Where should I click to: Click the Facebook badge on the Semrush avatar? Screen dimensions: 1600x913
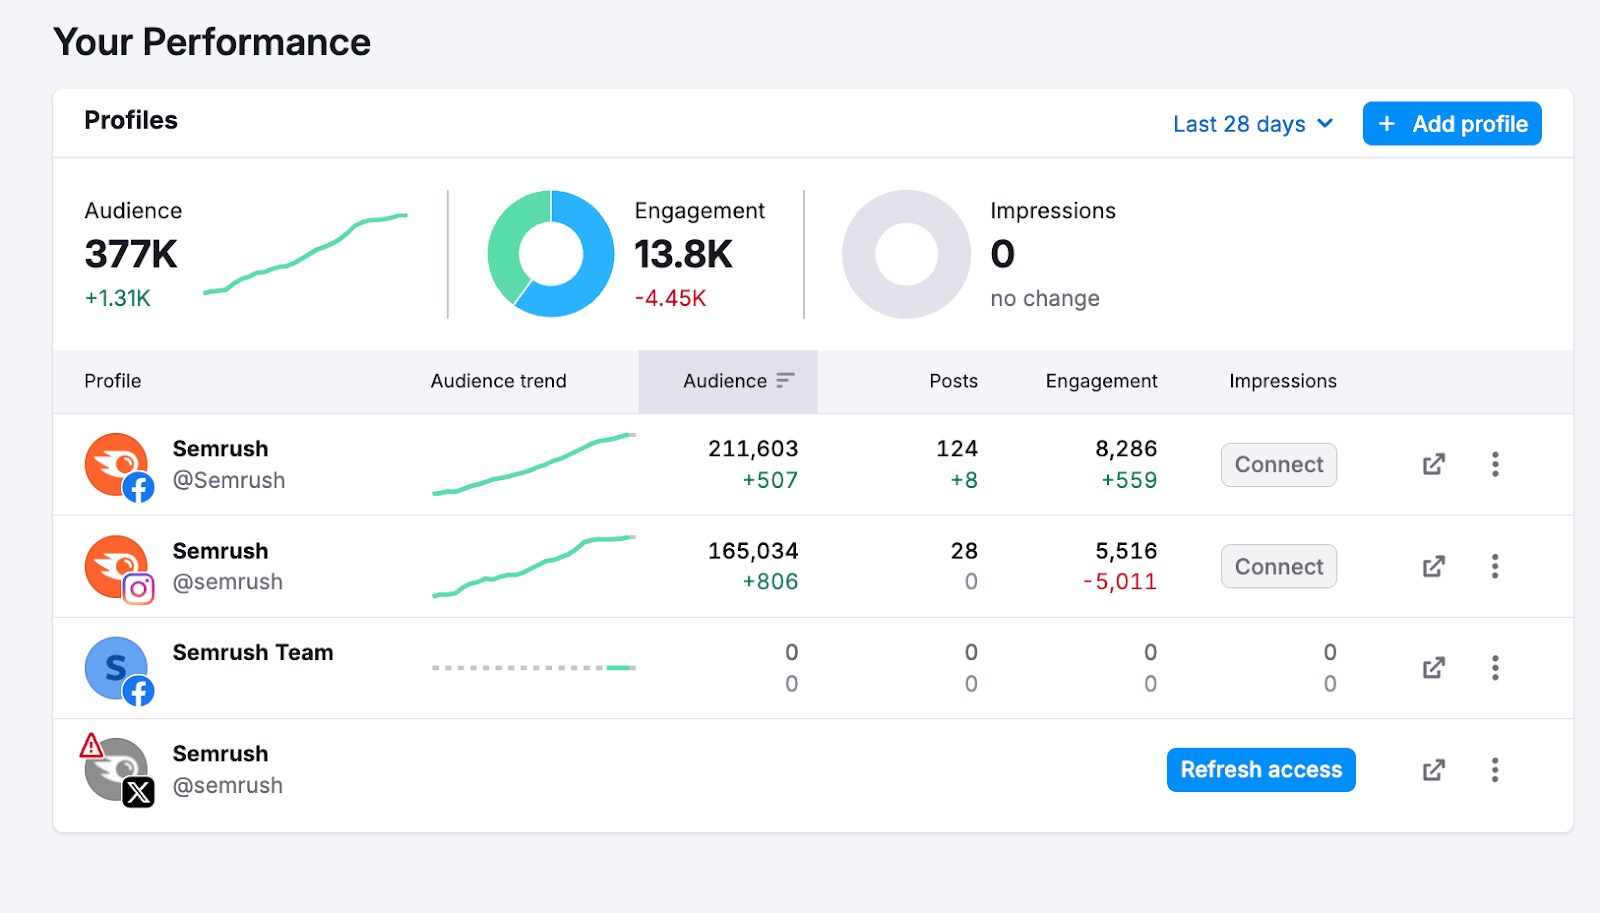coord(140,489)
